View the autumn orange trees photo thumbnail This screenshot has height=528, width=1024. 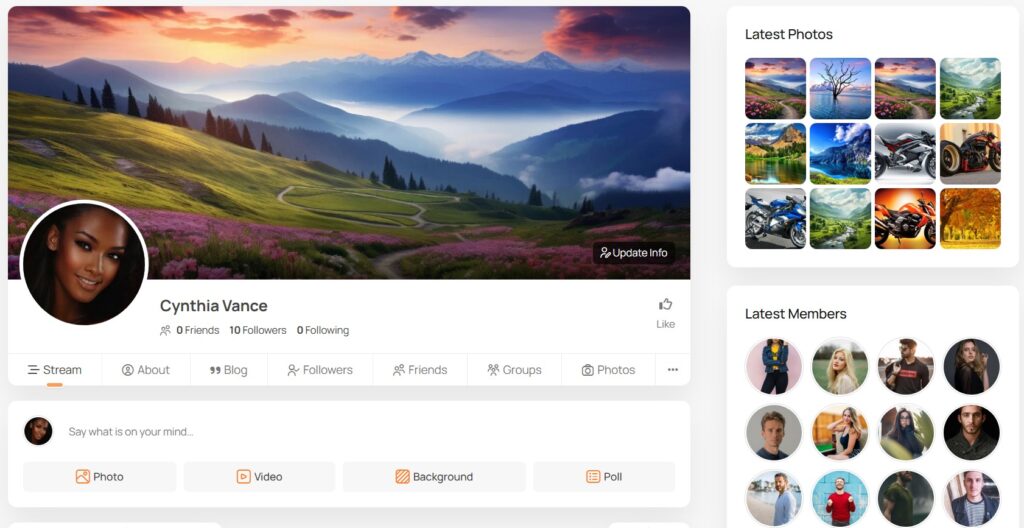coord(970,219)
